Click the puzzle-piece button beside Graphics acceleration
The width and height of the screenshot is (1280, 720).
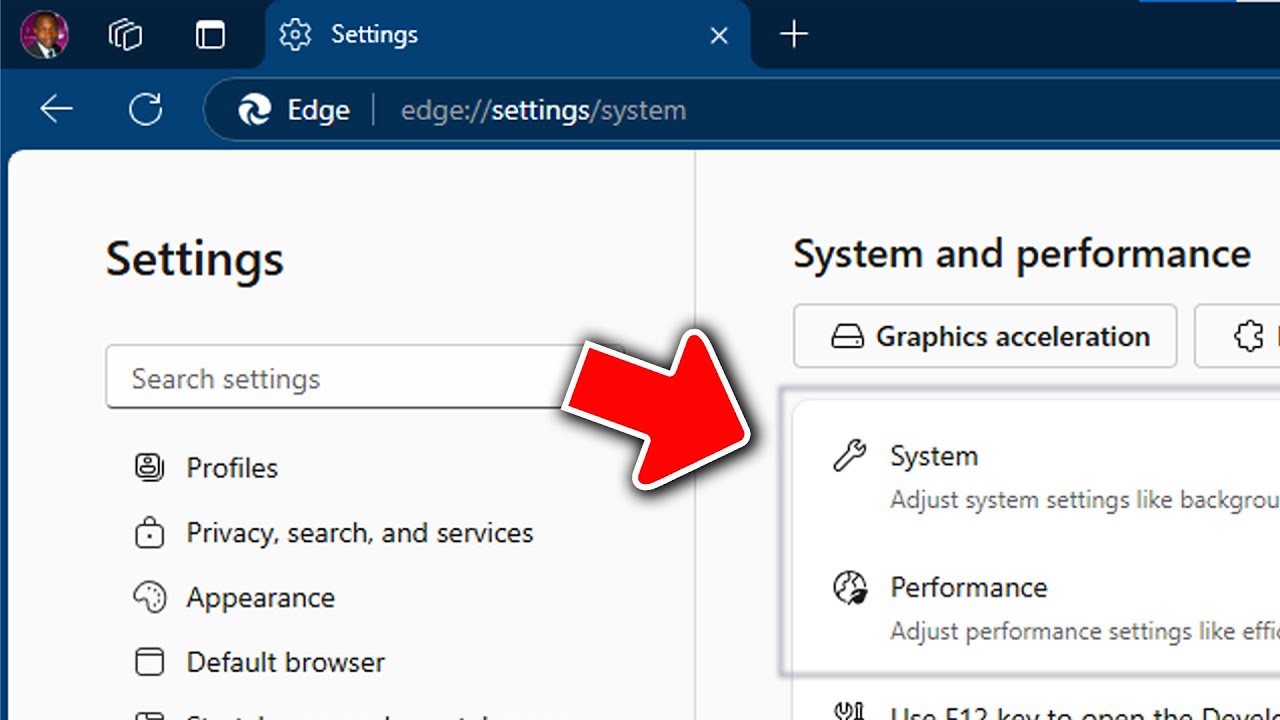(x=1237, y=337)
